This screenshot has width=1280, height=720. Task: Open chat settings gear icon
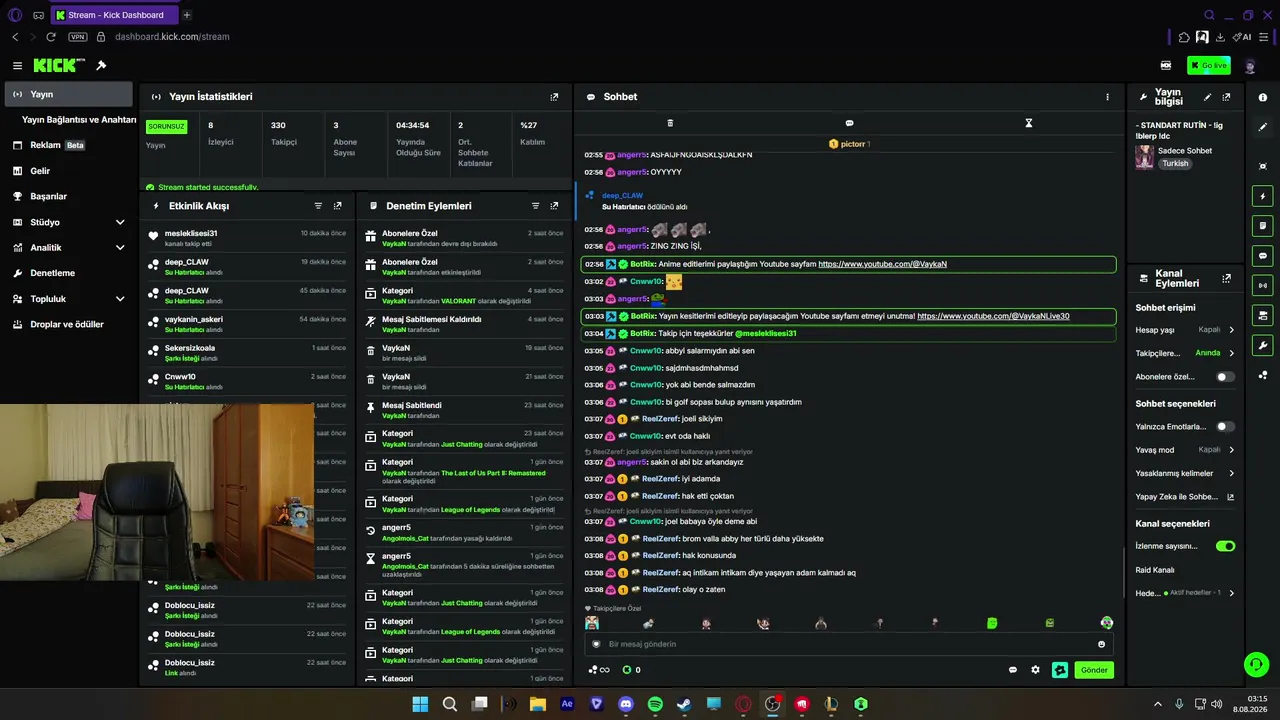(1035, 670)
